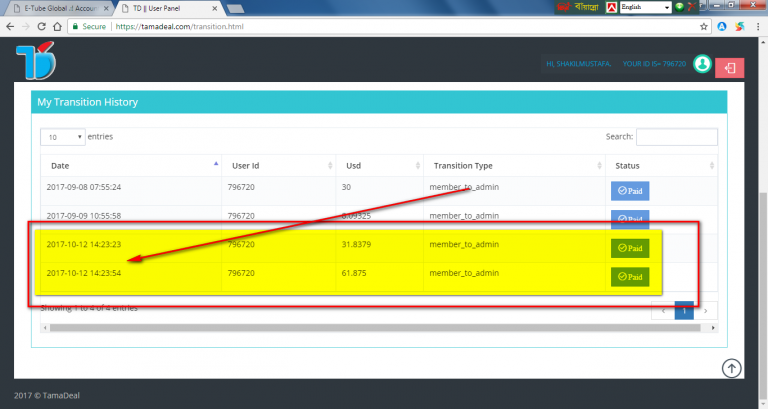Click the Paid button for 2017-09-08 entry
Viewport: 768px width, 409px height.
click(x=630, y=190)
